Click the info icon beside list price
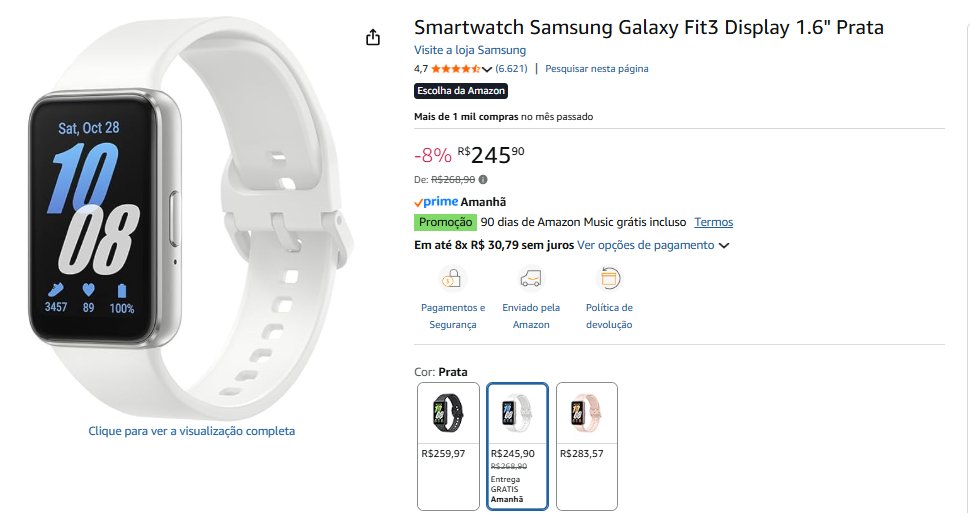Image resolution: width=970 pixels, height=513 pixels. (x=483, y=180)
